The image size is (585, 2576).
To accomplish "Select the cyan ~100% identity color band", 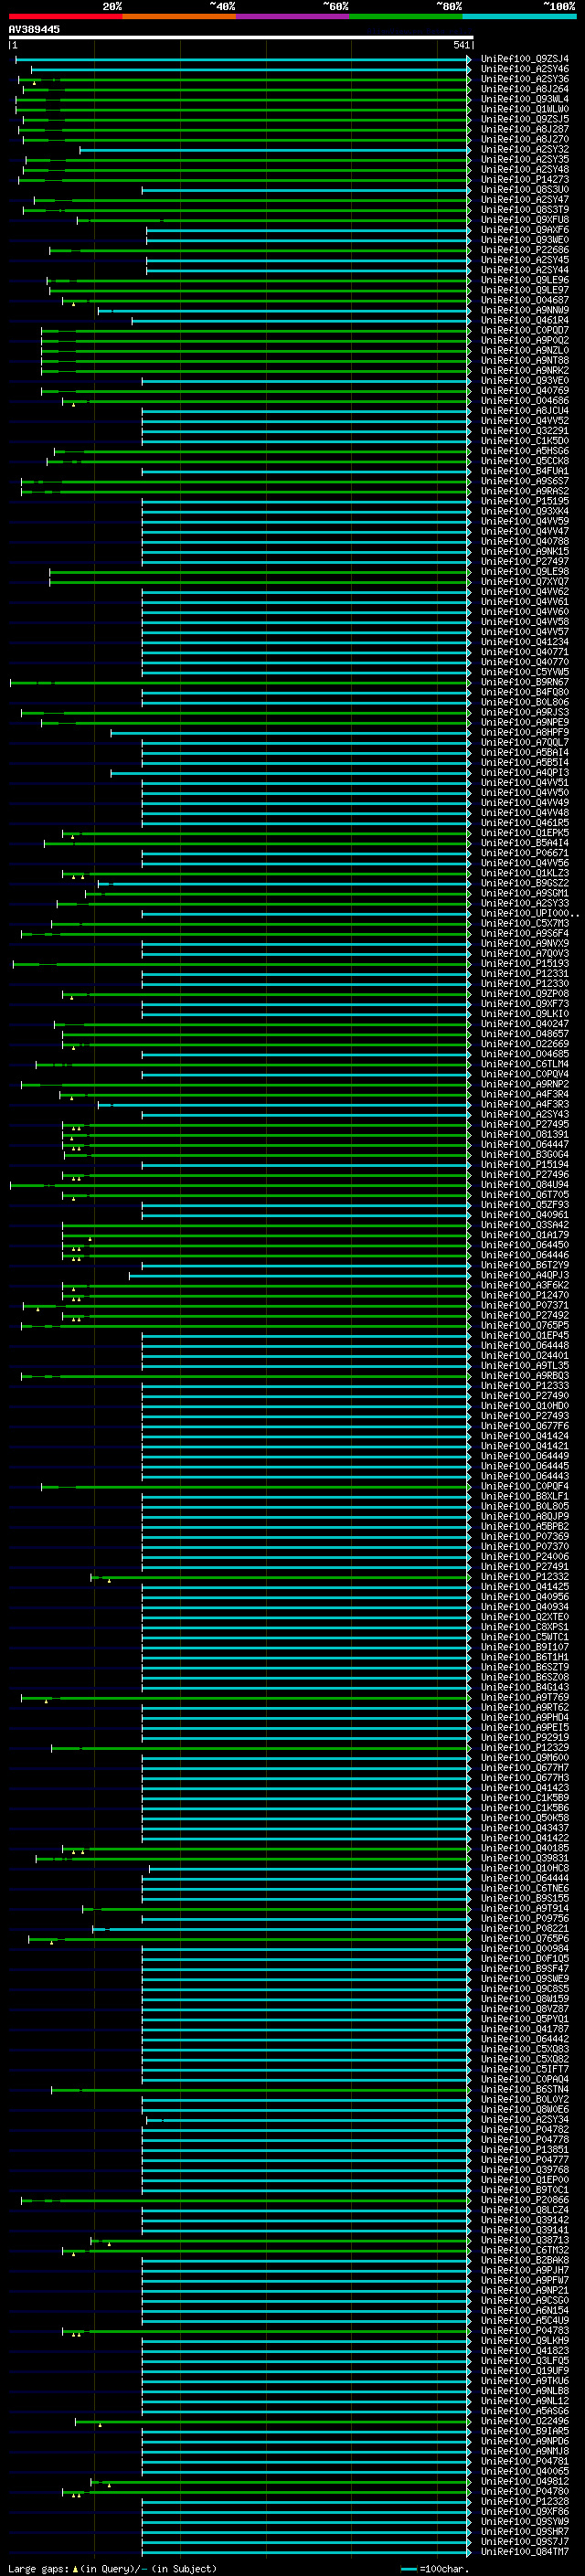I will tap(519, 16).
